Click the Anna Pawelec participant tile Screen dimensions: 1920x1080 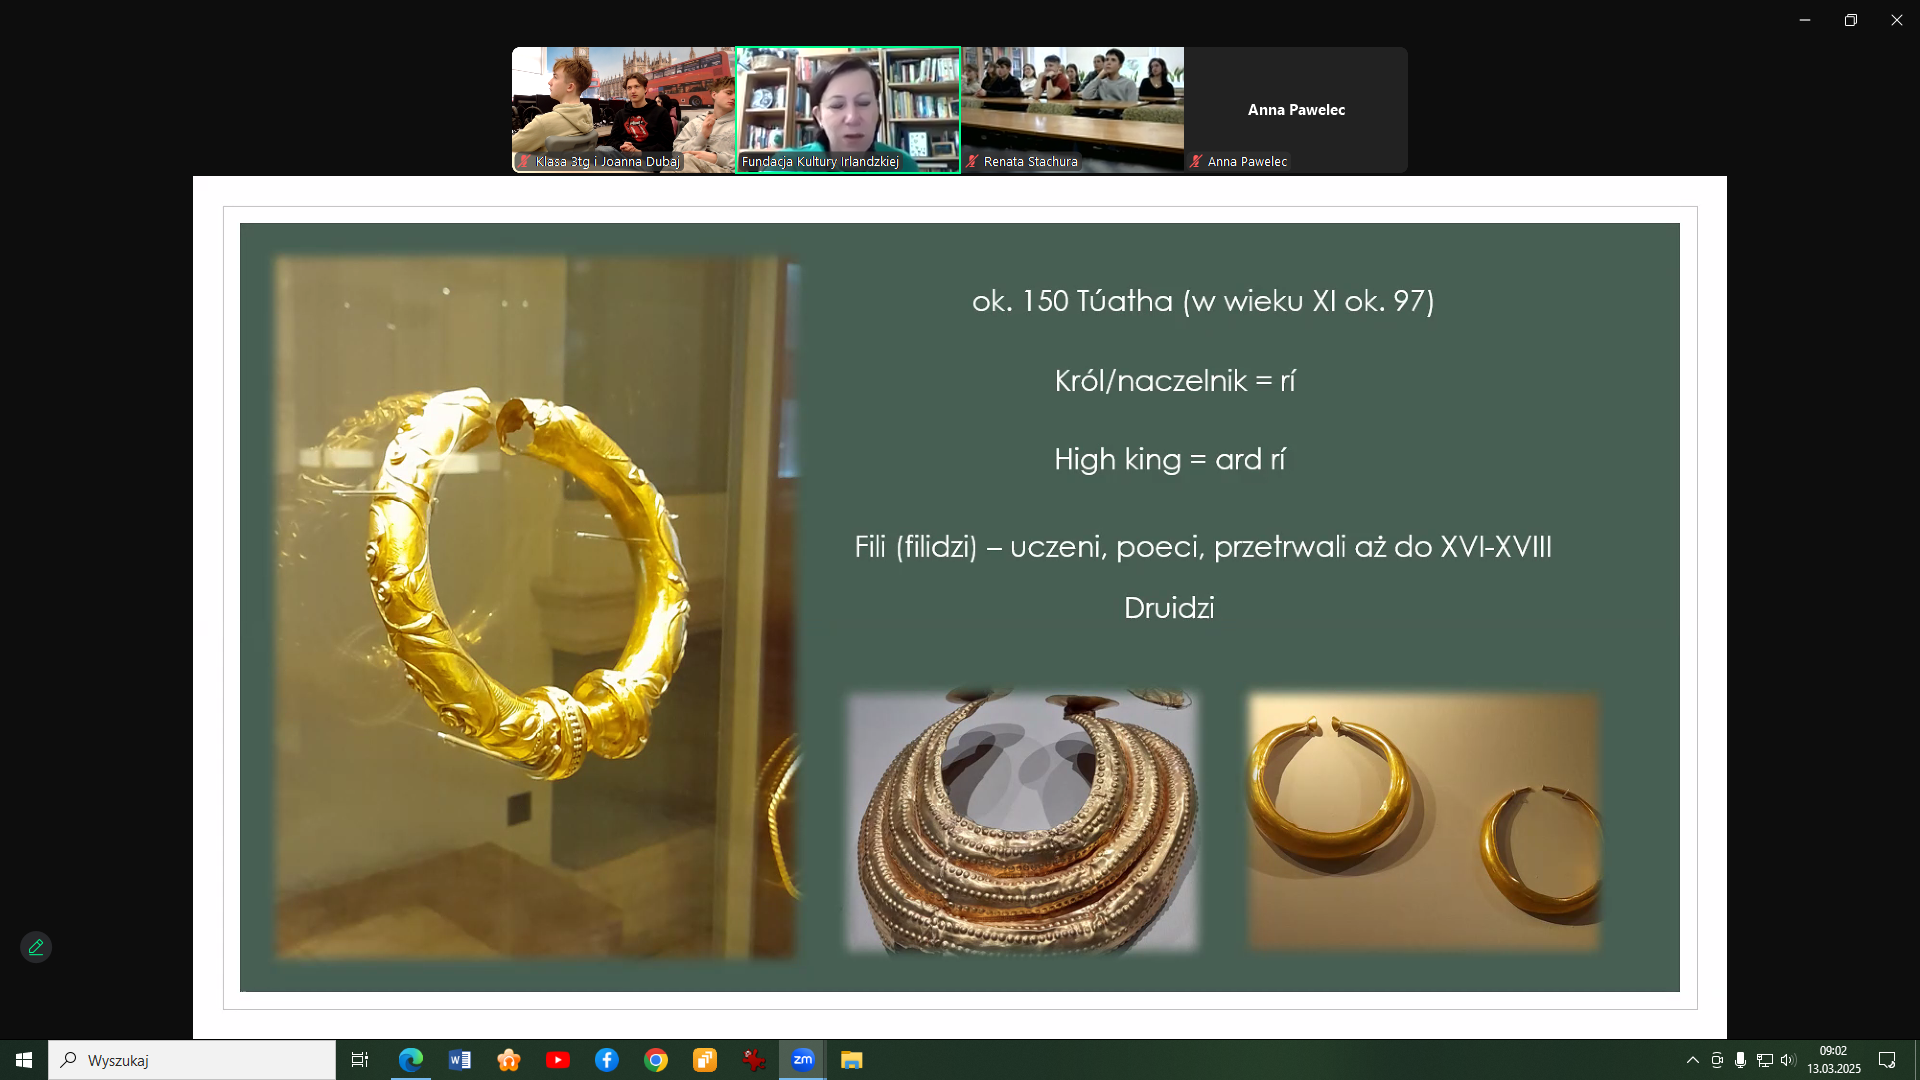1296,109
